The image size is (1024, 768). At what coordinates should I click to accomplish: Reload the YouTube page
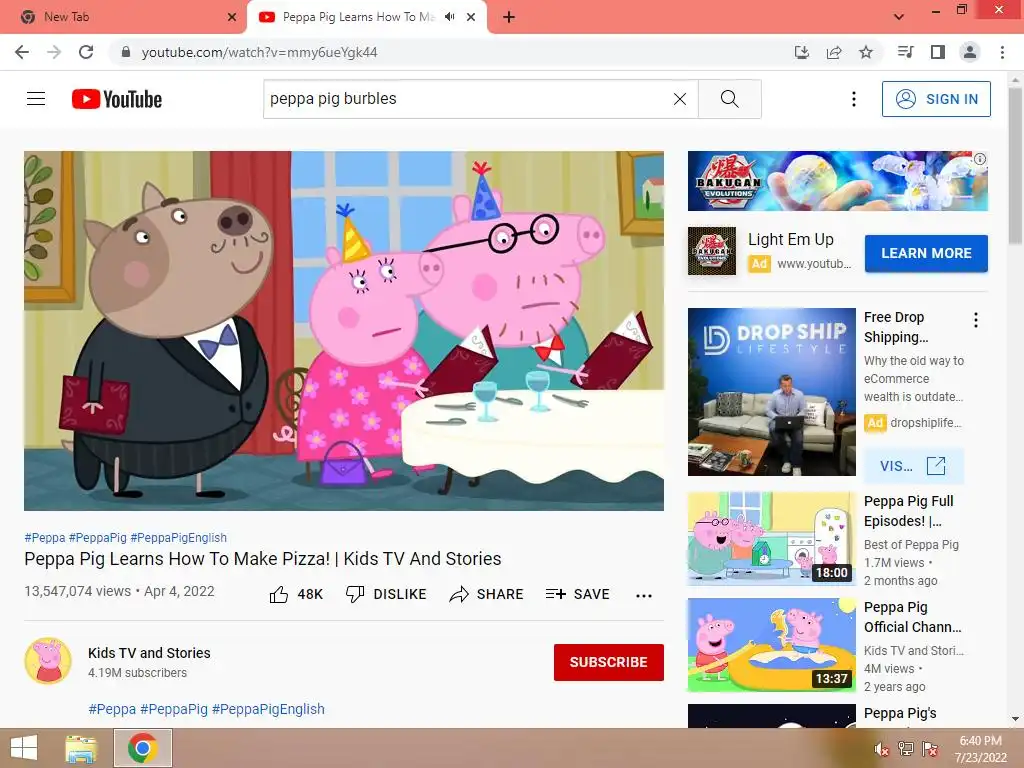coord(86,52)
